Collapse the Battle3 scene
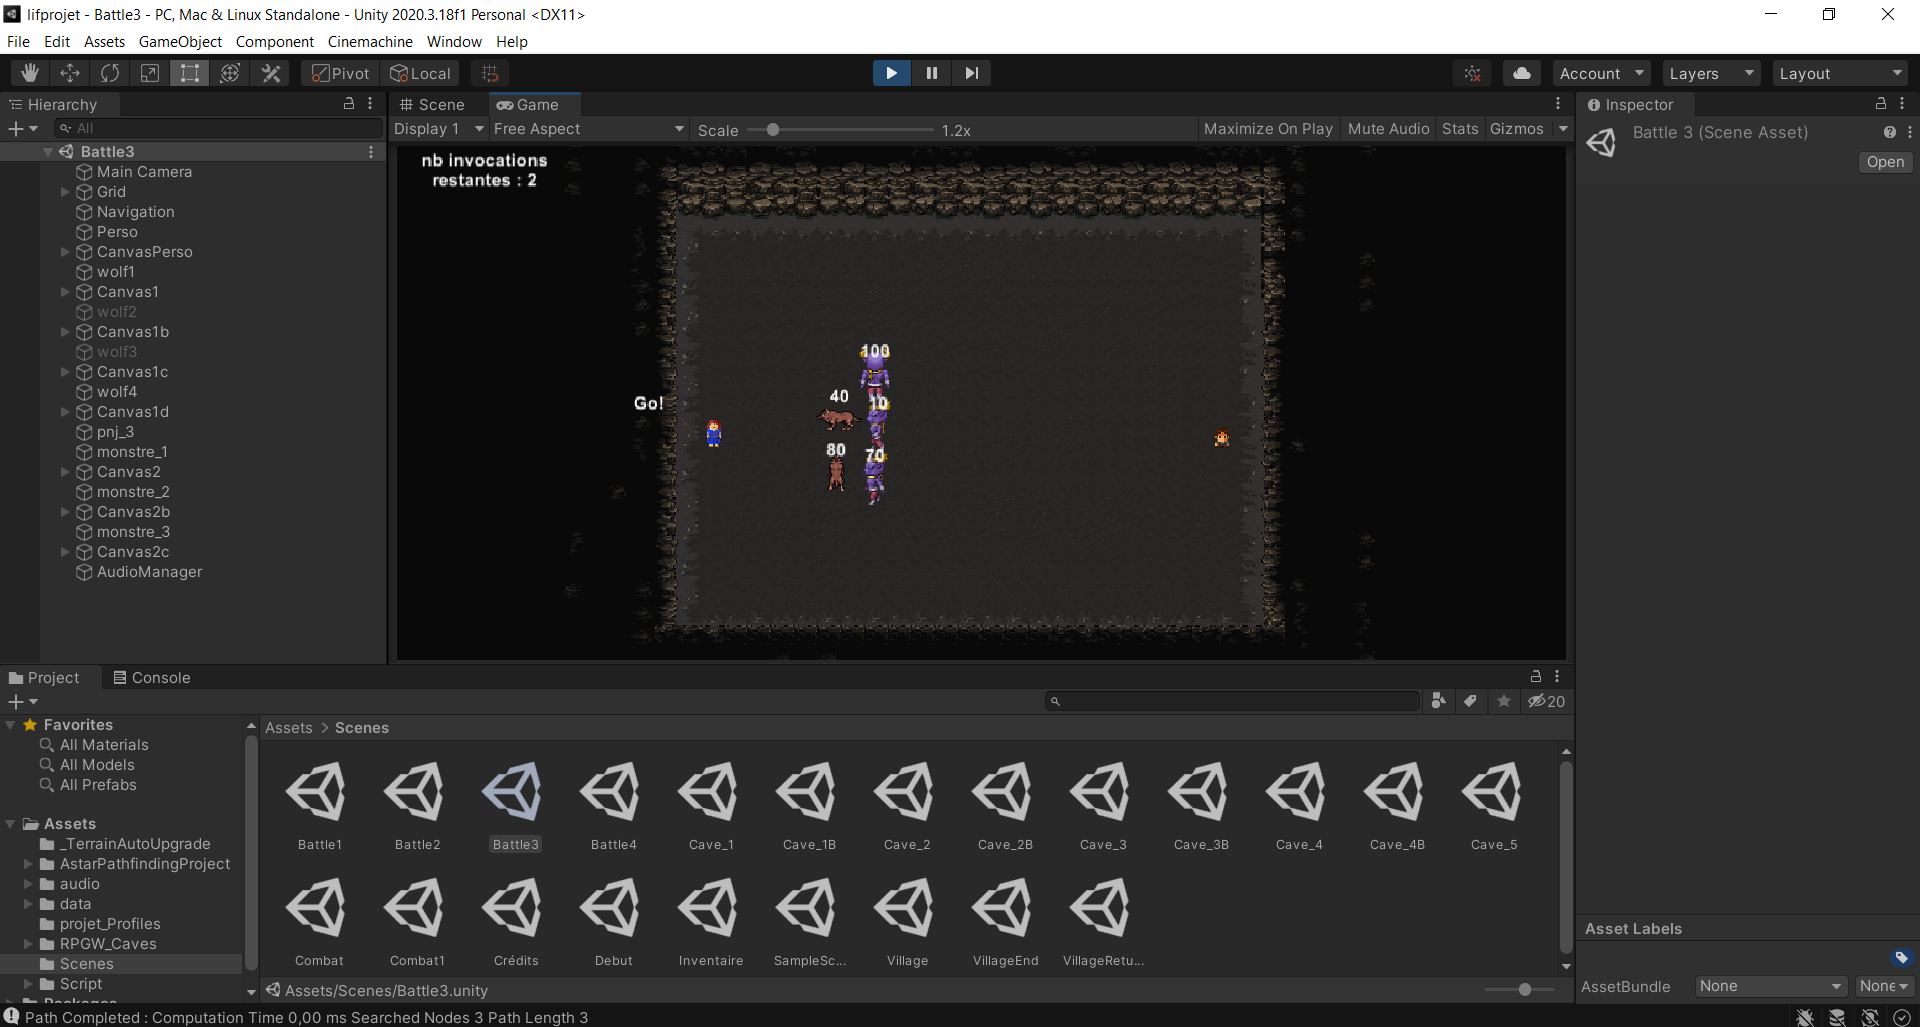This screenshot has height=1027, width=1920. (x=47, y=152)
